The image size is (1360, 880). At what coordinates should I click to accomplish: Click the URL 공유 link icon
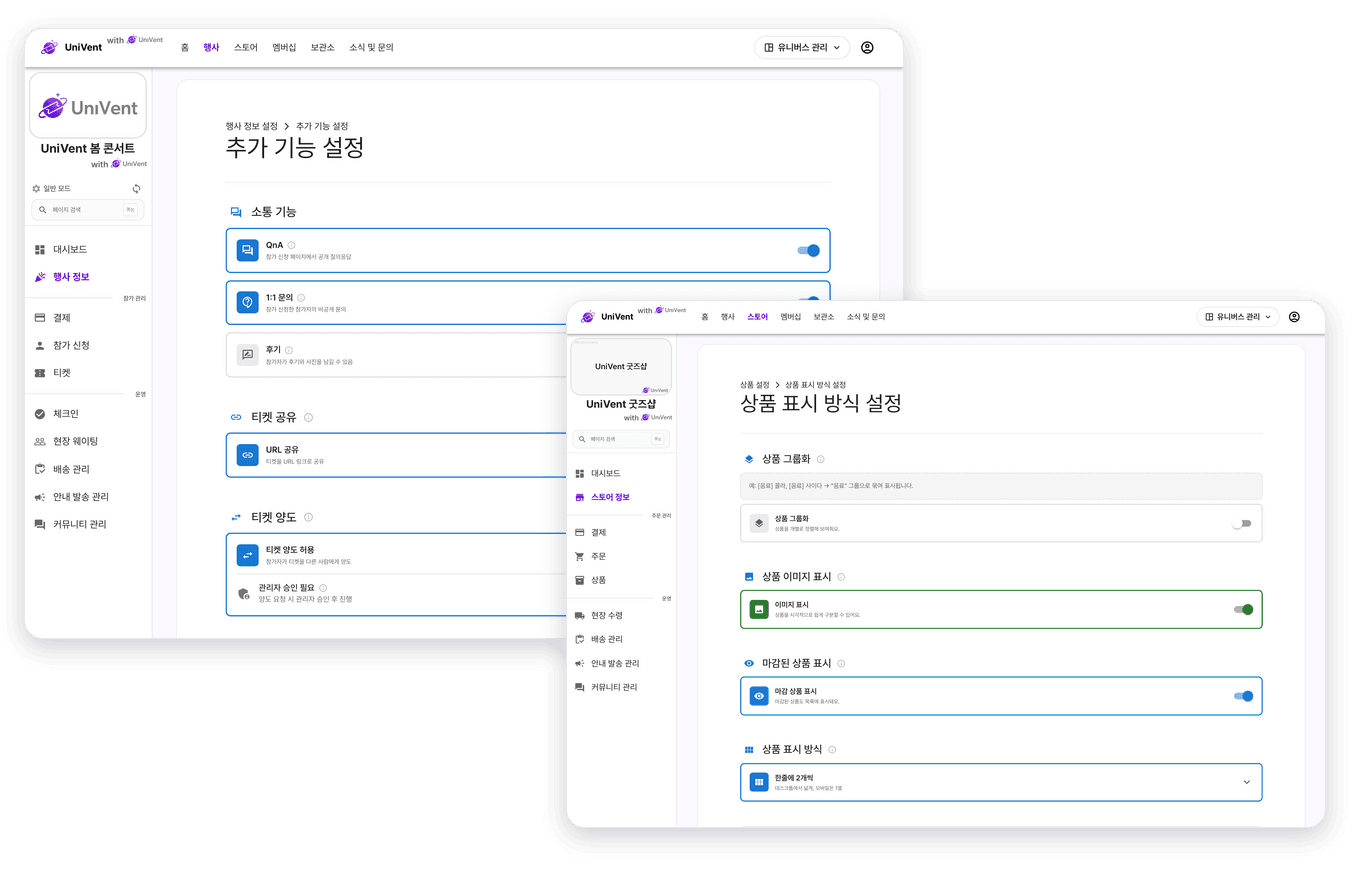(x=248, y=455)
